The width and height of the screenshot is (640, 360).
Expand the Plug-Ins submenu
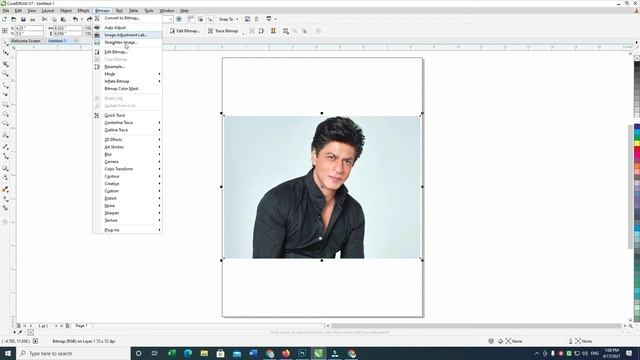127,230
